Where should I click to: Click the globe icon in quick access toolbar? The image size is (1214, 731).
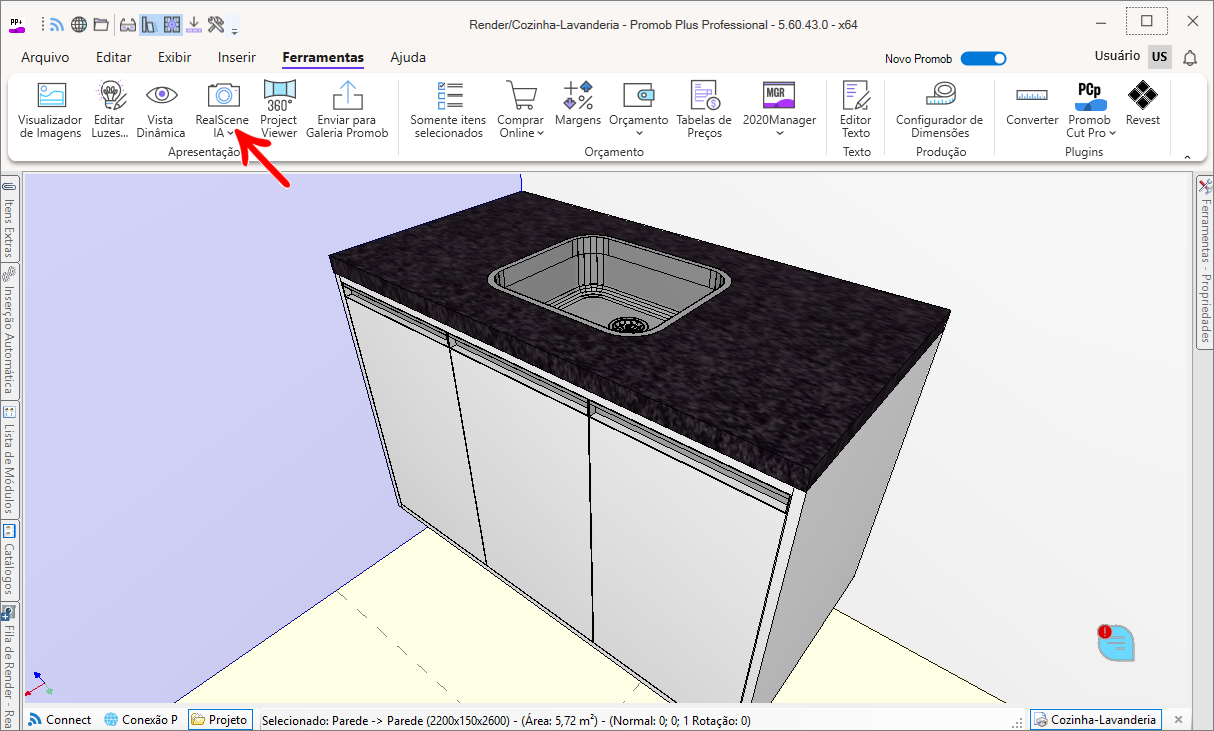tap(79, 24)
